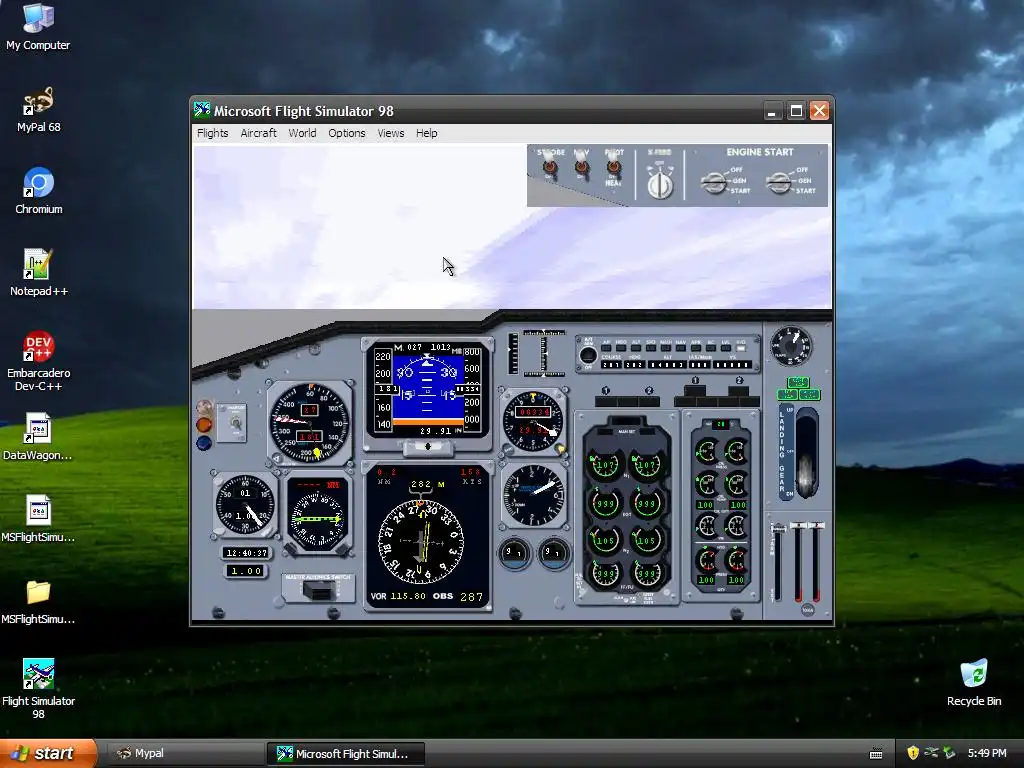Open the World menu

tap(302, 133)
